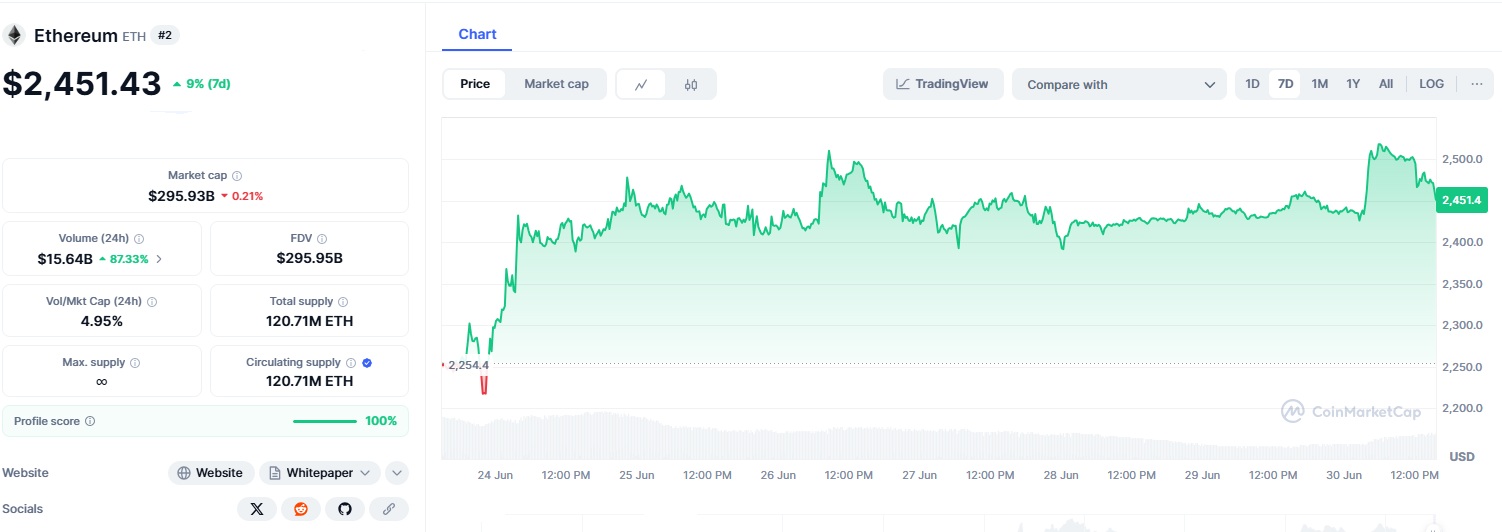Open the three-dot chart options menu
The width and height of the screenshot is (1502, 532).
click(1476, 84)
